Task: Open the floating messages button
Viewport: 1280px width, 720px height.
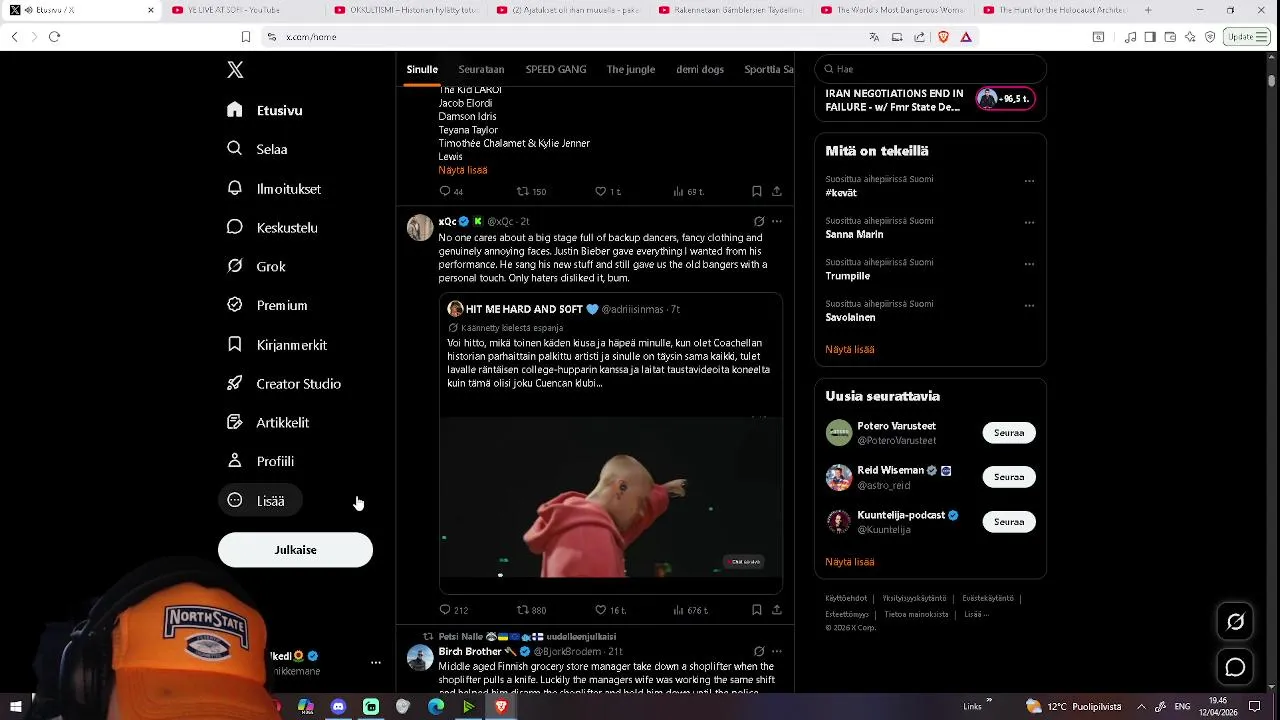Action: point(1236,667)
